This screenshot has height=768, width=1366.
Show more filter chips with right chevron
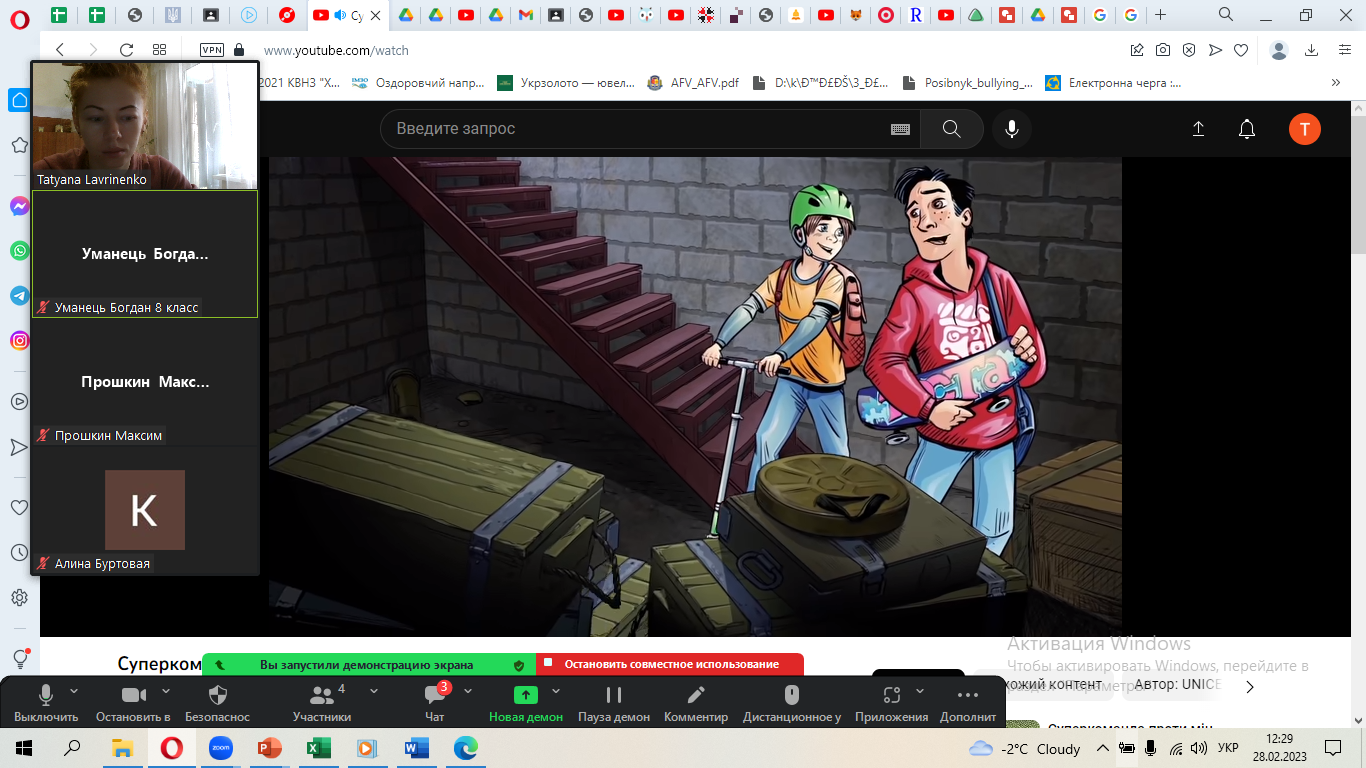[1250, 686]
